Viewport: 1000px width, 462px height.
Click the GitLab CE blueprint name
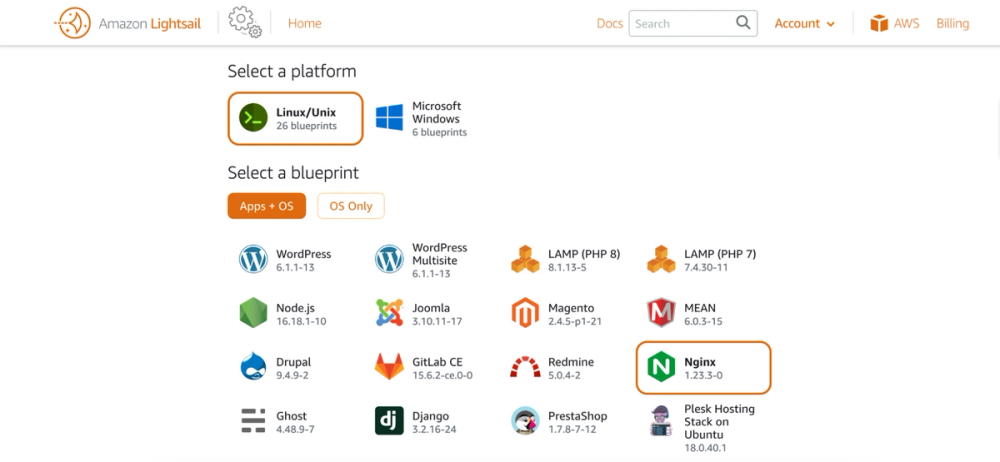(x=438, y=362)
